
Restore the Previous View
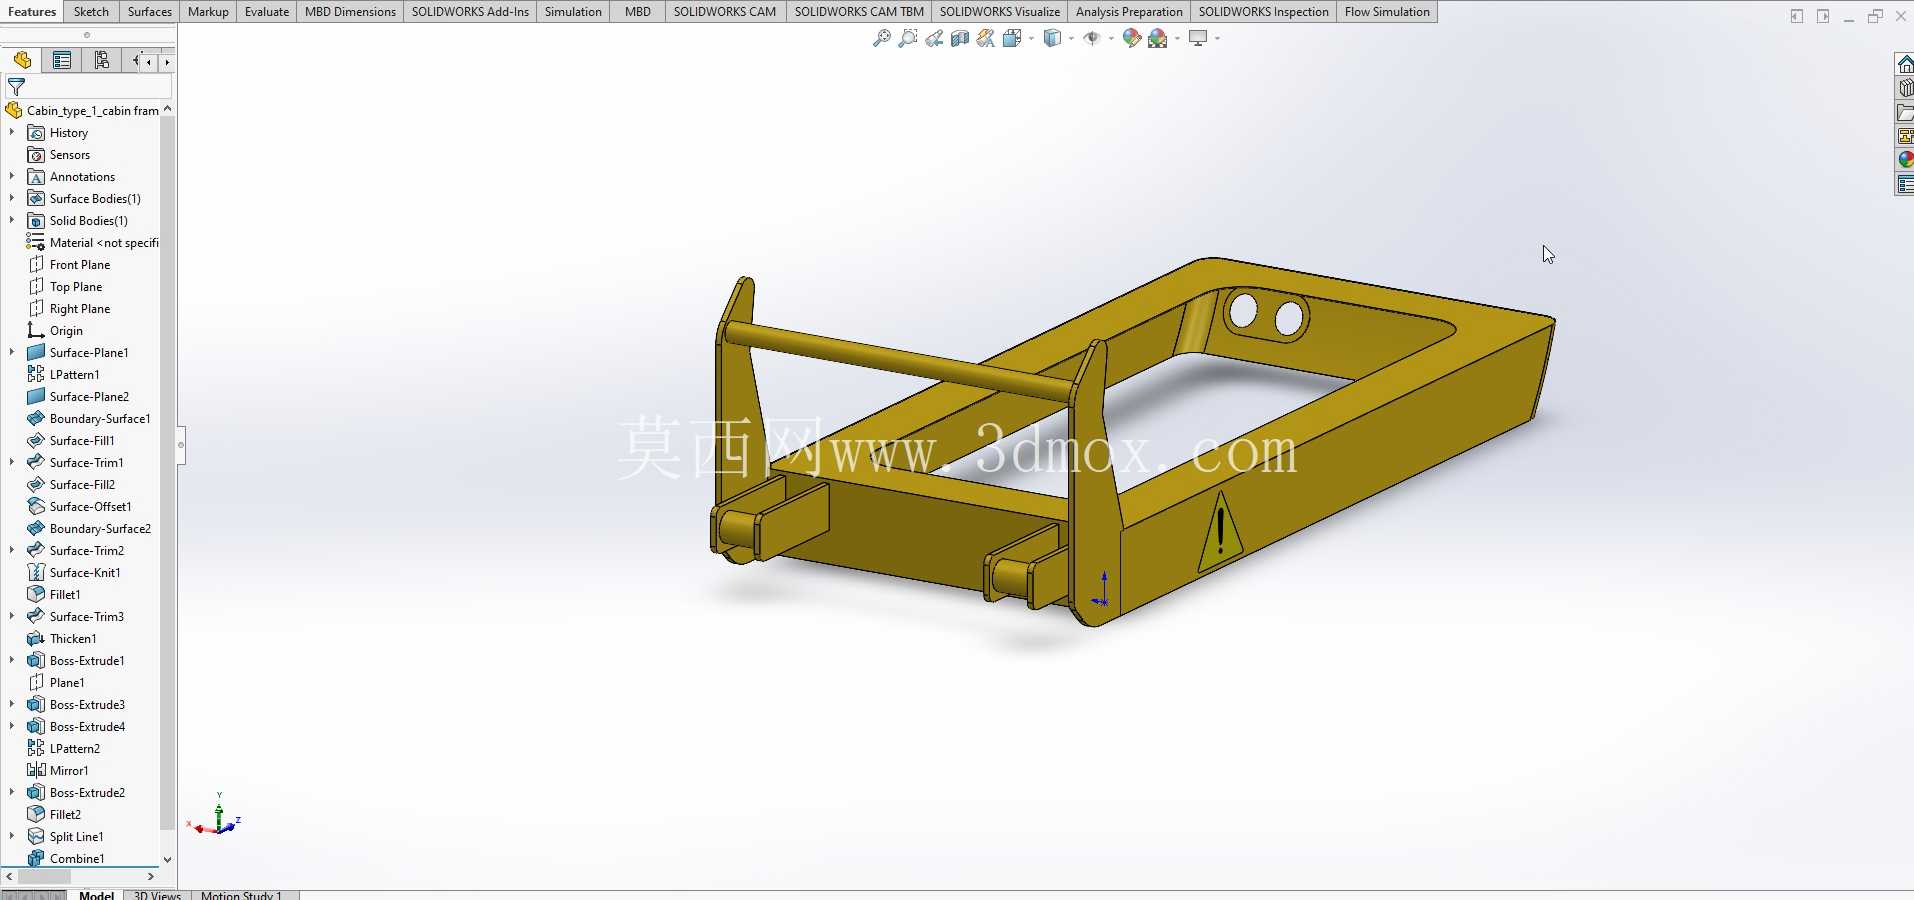pos(933,38)
